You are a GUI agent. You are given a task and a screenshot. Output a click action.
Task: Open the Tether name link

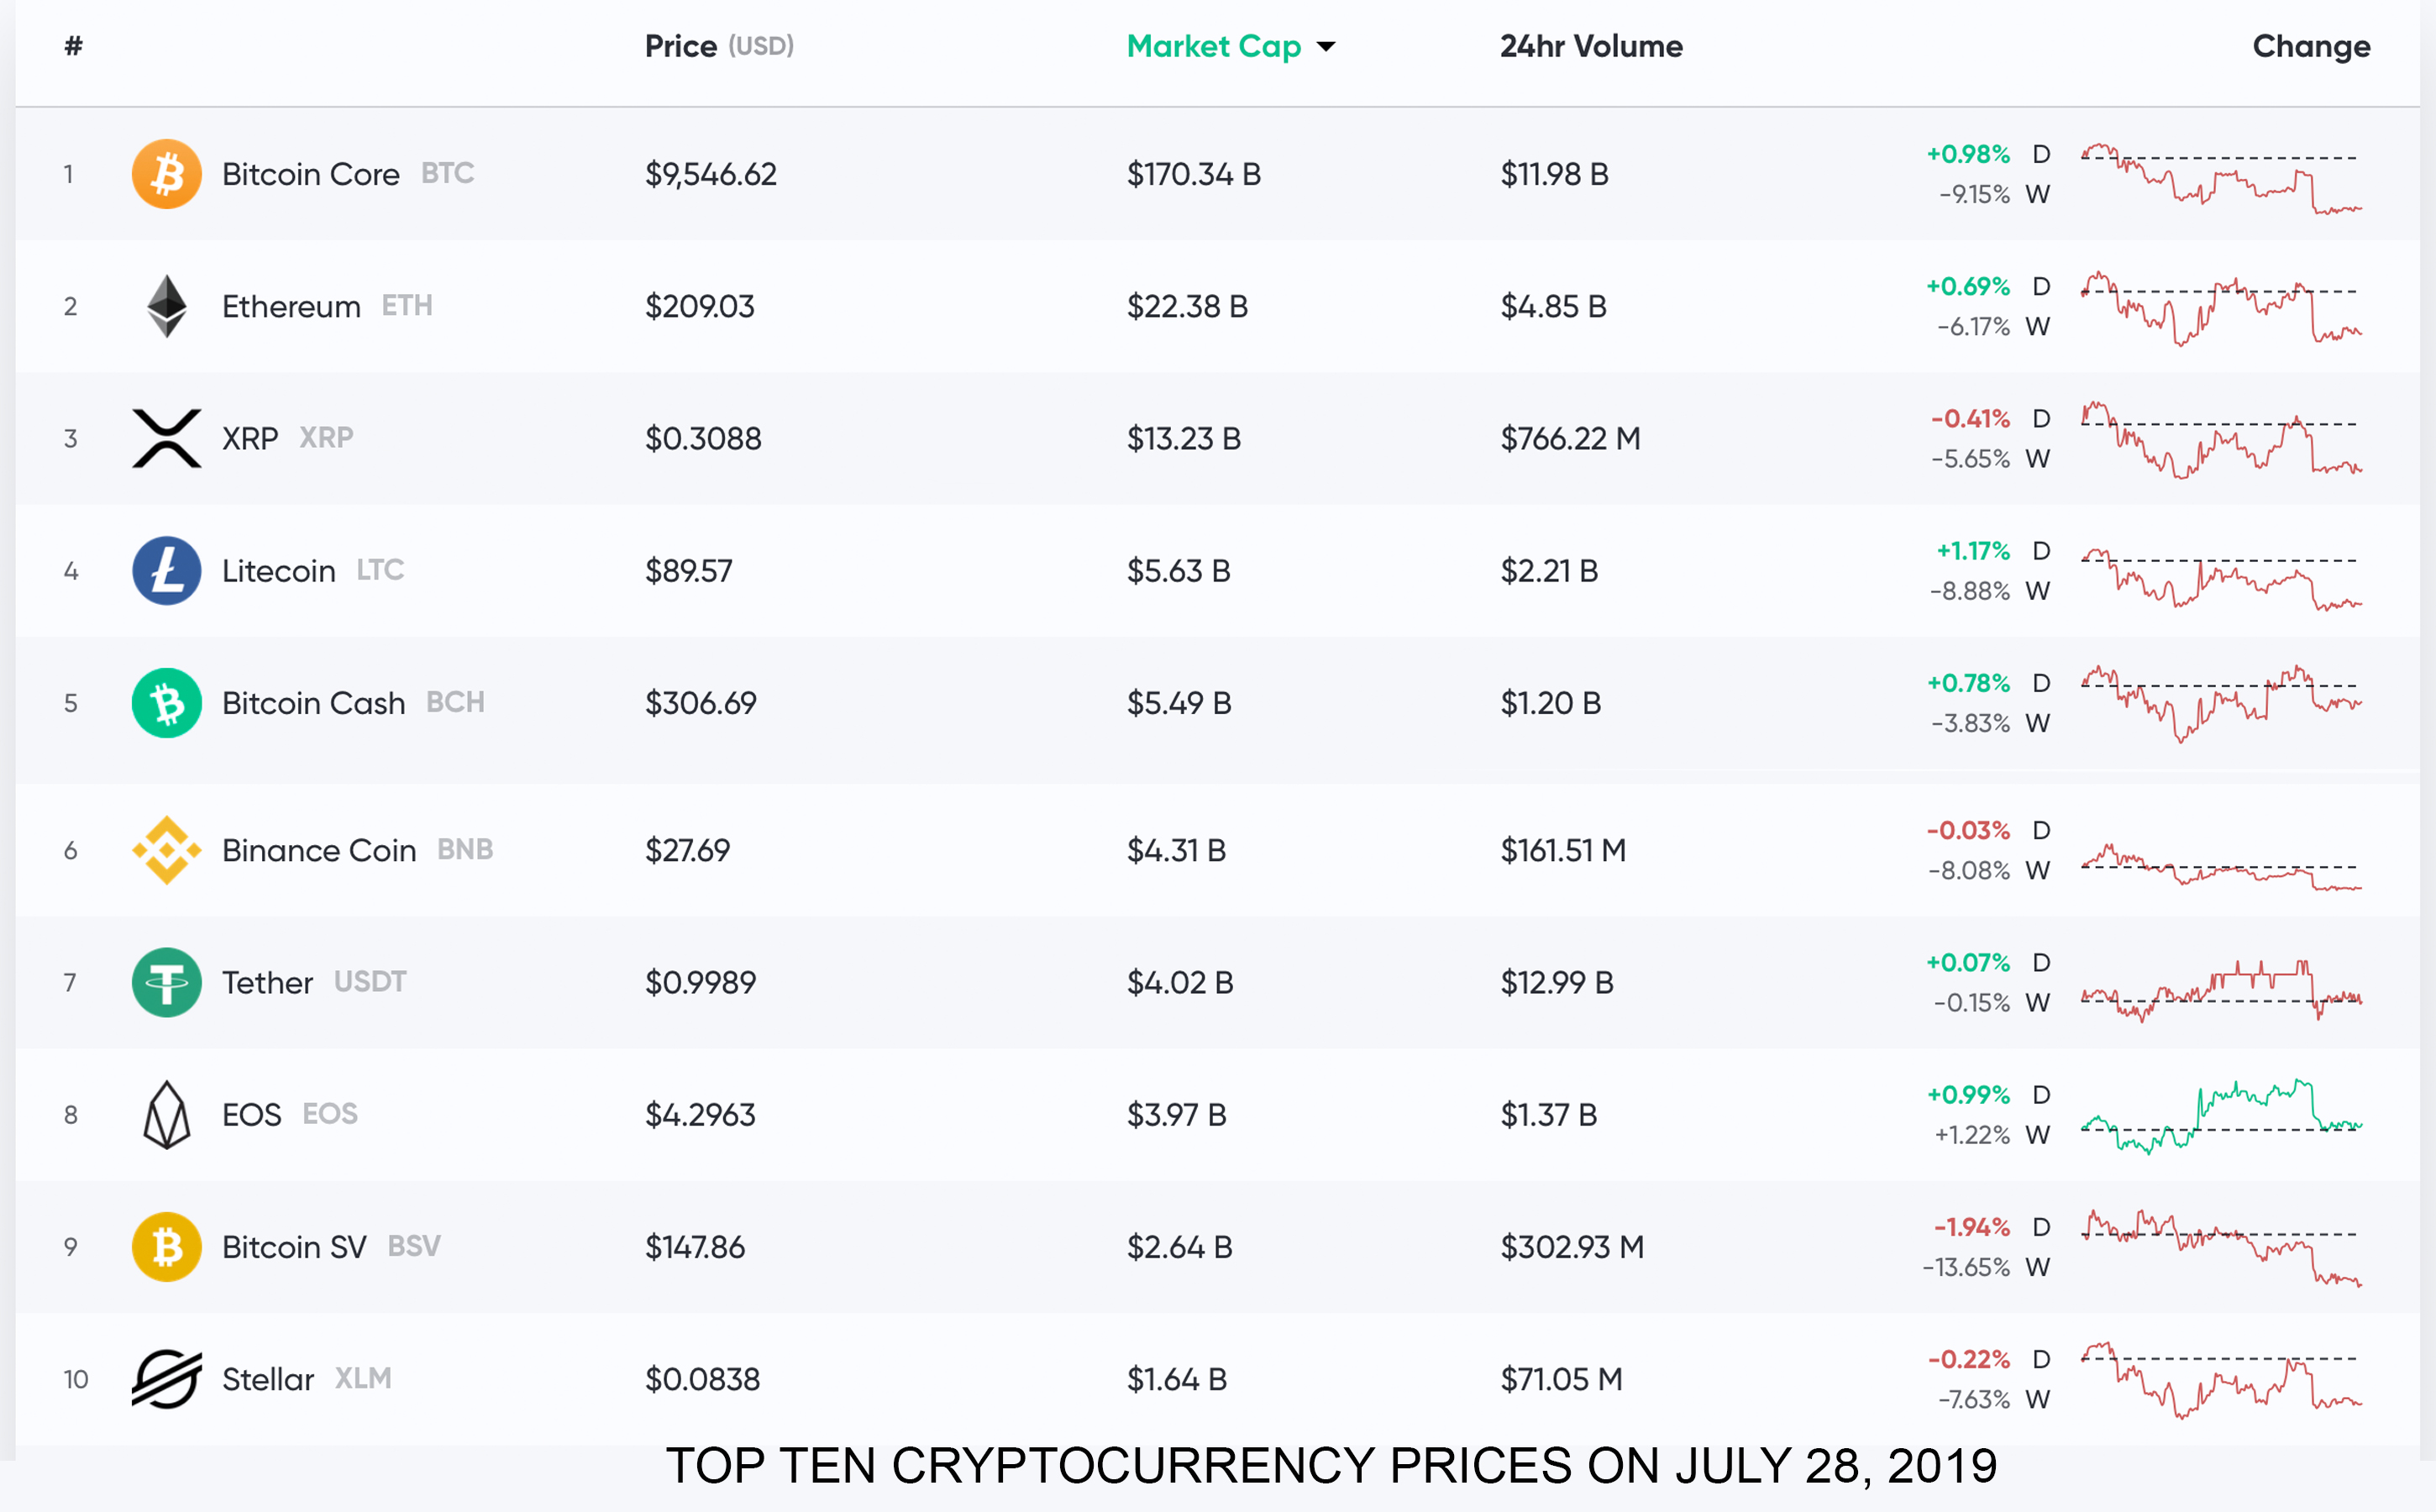pos(268,982)
